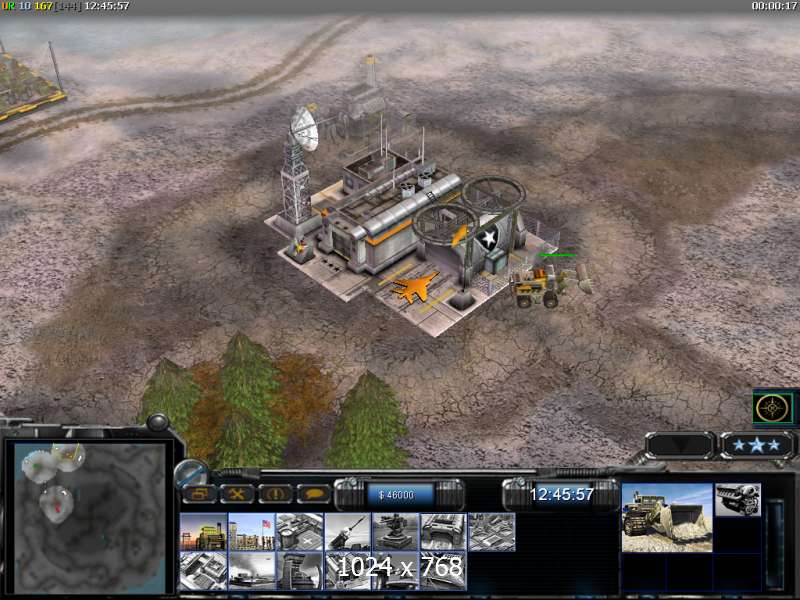Click the $ 46000 money display

coord(400,494)
